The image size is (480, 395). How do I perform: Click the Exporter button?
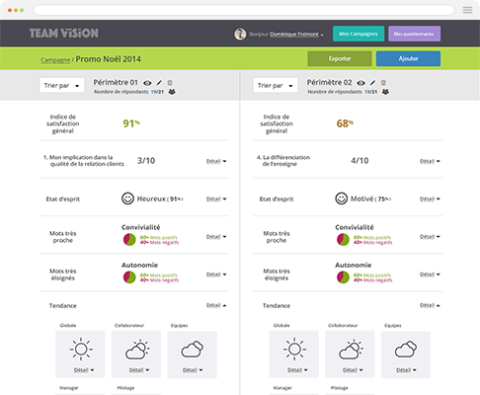point(340,58)
